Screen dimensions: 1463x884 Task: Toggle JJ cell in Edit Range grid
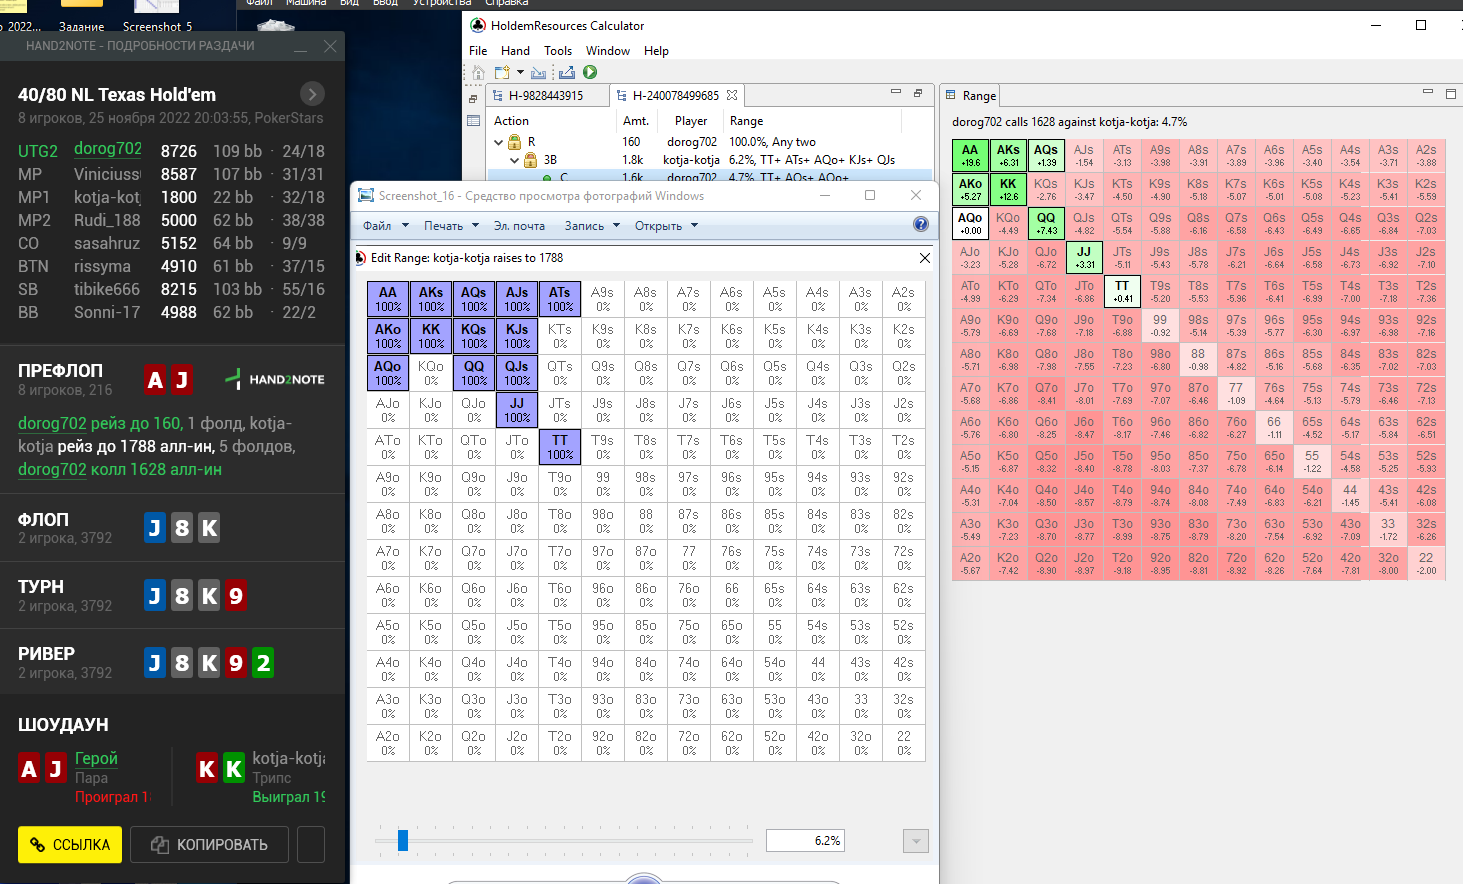click(x=517, y=410)
